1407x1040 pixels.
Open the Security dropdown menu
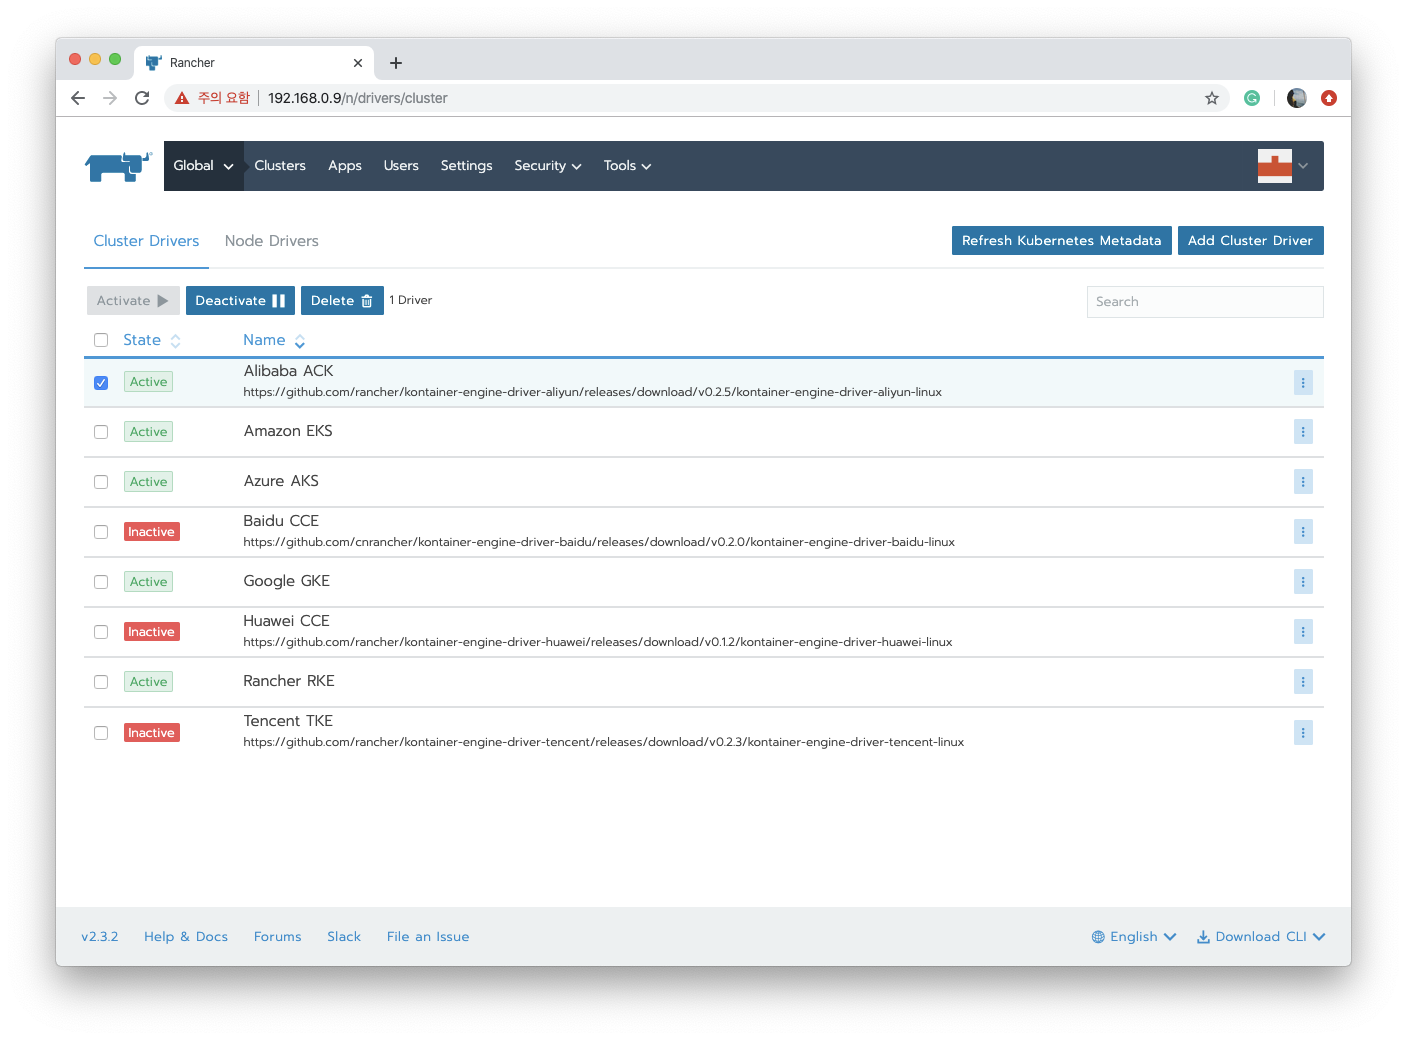click(x=547, y=166)
